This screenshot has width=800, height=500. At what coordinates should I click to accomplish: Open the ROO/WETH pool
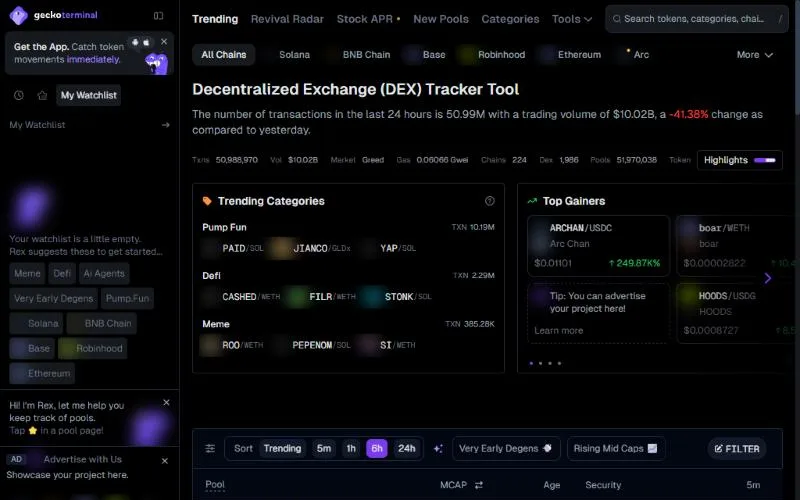[232, 345]
